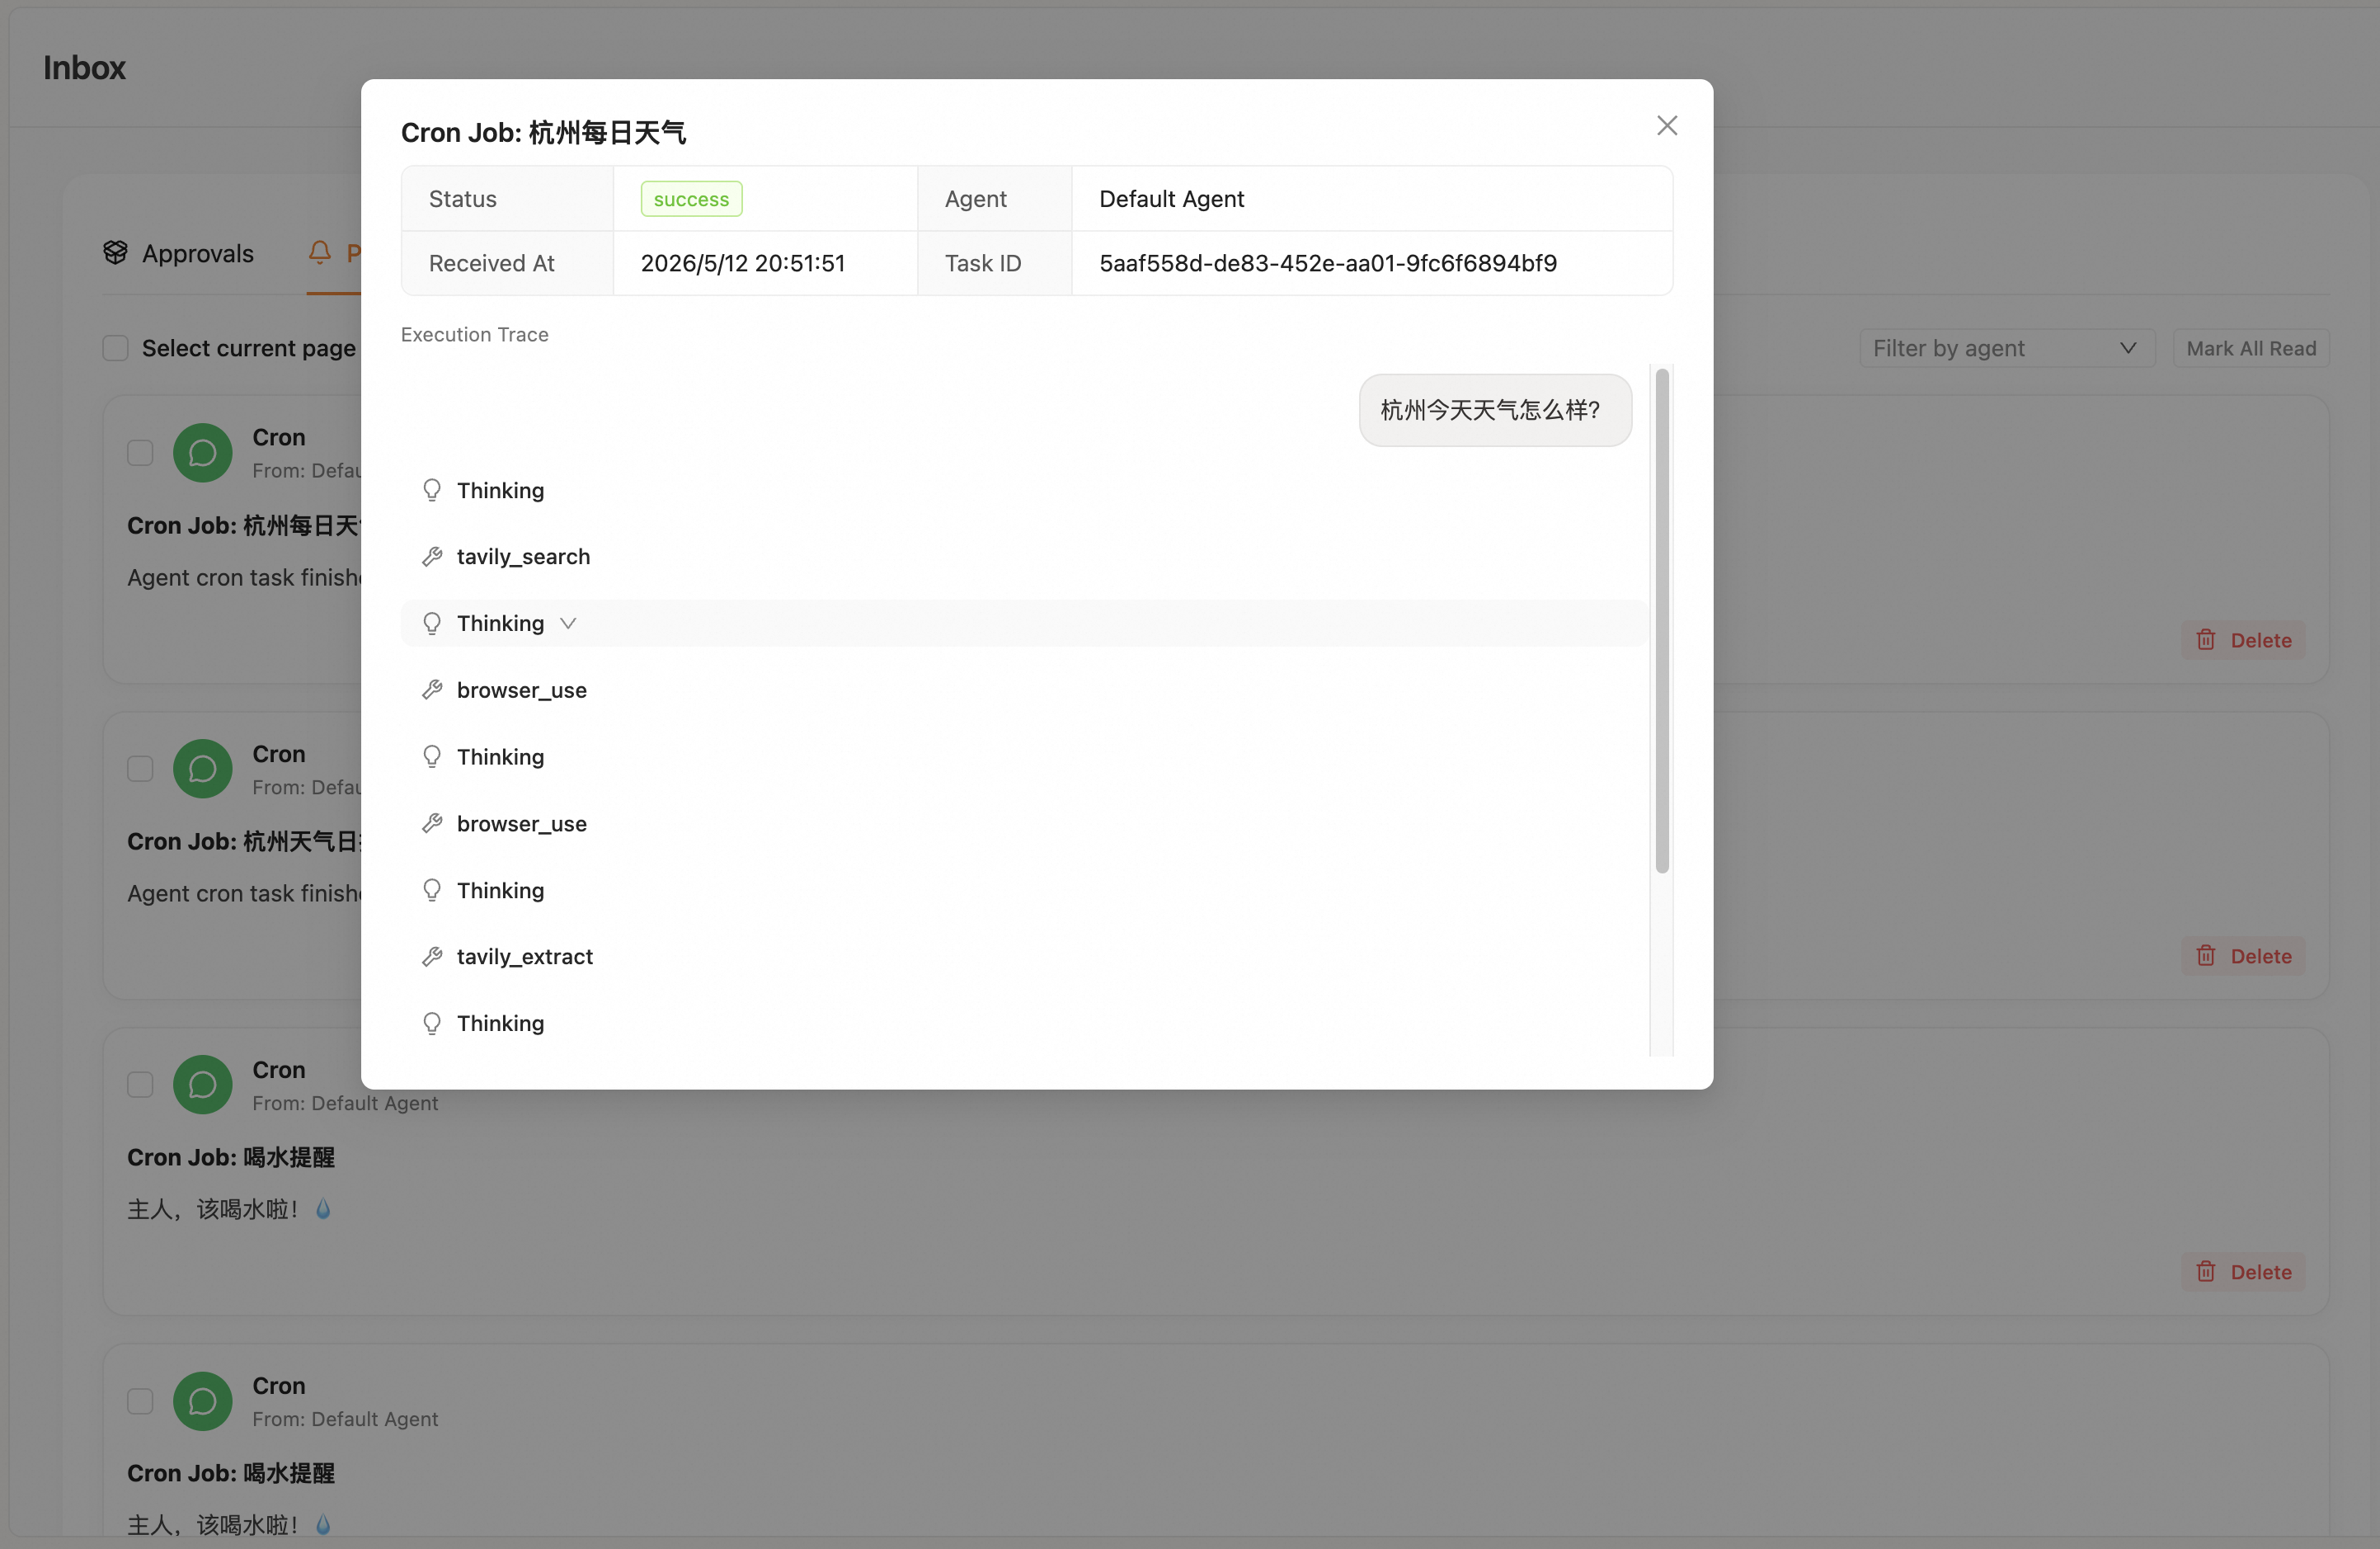The height and width of the screenshot is (1549, 2380).
Task: Click the Approvals stack icon
Action: pos(116,253)
